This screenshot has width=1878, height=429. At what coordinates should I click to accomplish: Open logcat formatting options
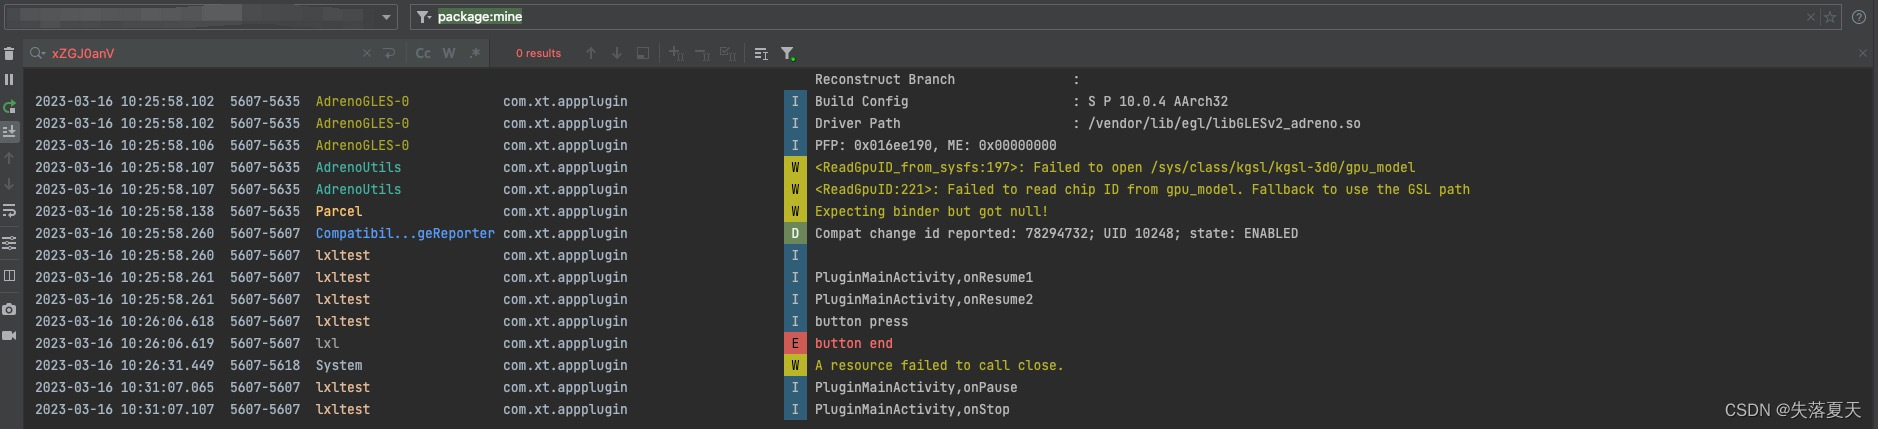(x=9, y=243)
